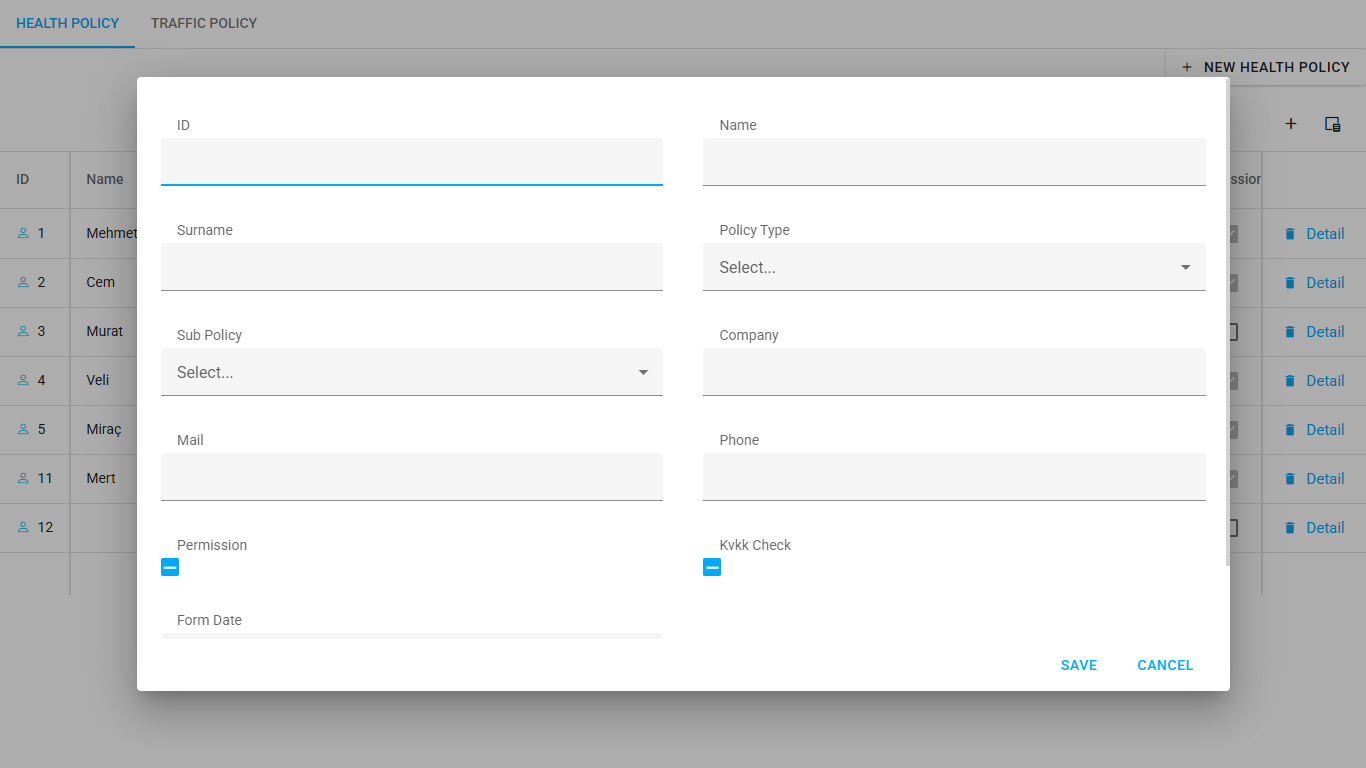Click the person icon beside ID 3
The height and width of the screenshot is (768, 1366).
coord(24,331)
